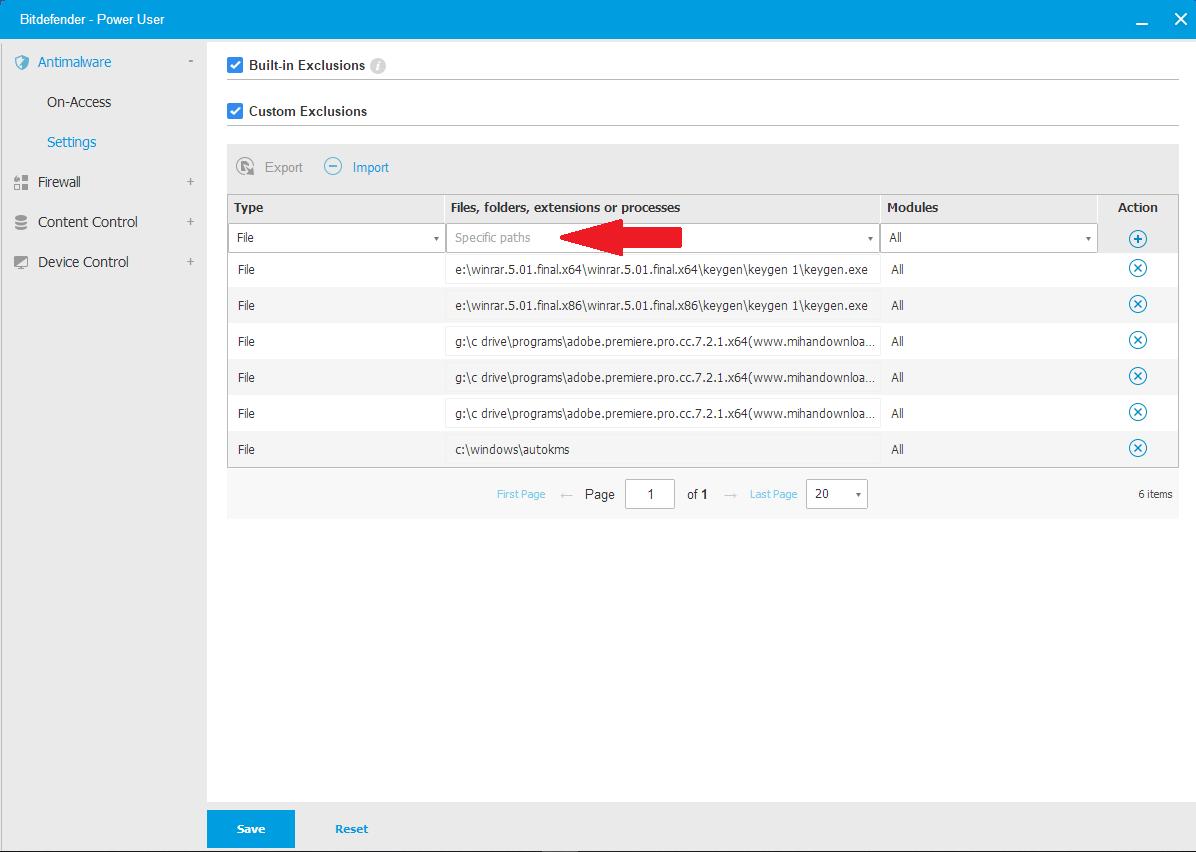Image resolution: width=1196 pixels, height=852 pixels.
Task: Click the Import circle icon
Action: click(x=333, y=166)
